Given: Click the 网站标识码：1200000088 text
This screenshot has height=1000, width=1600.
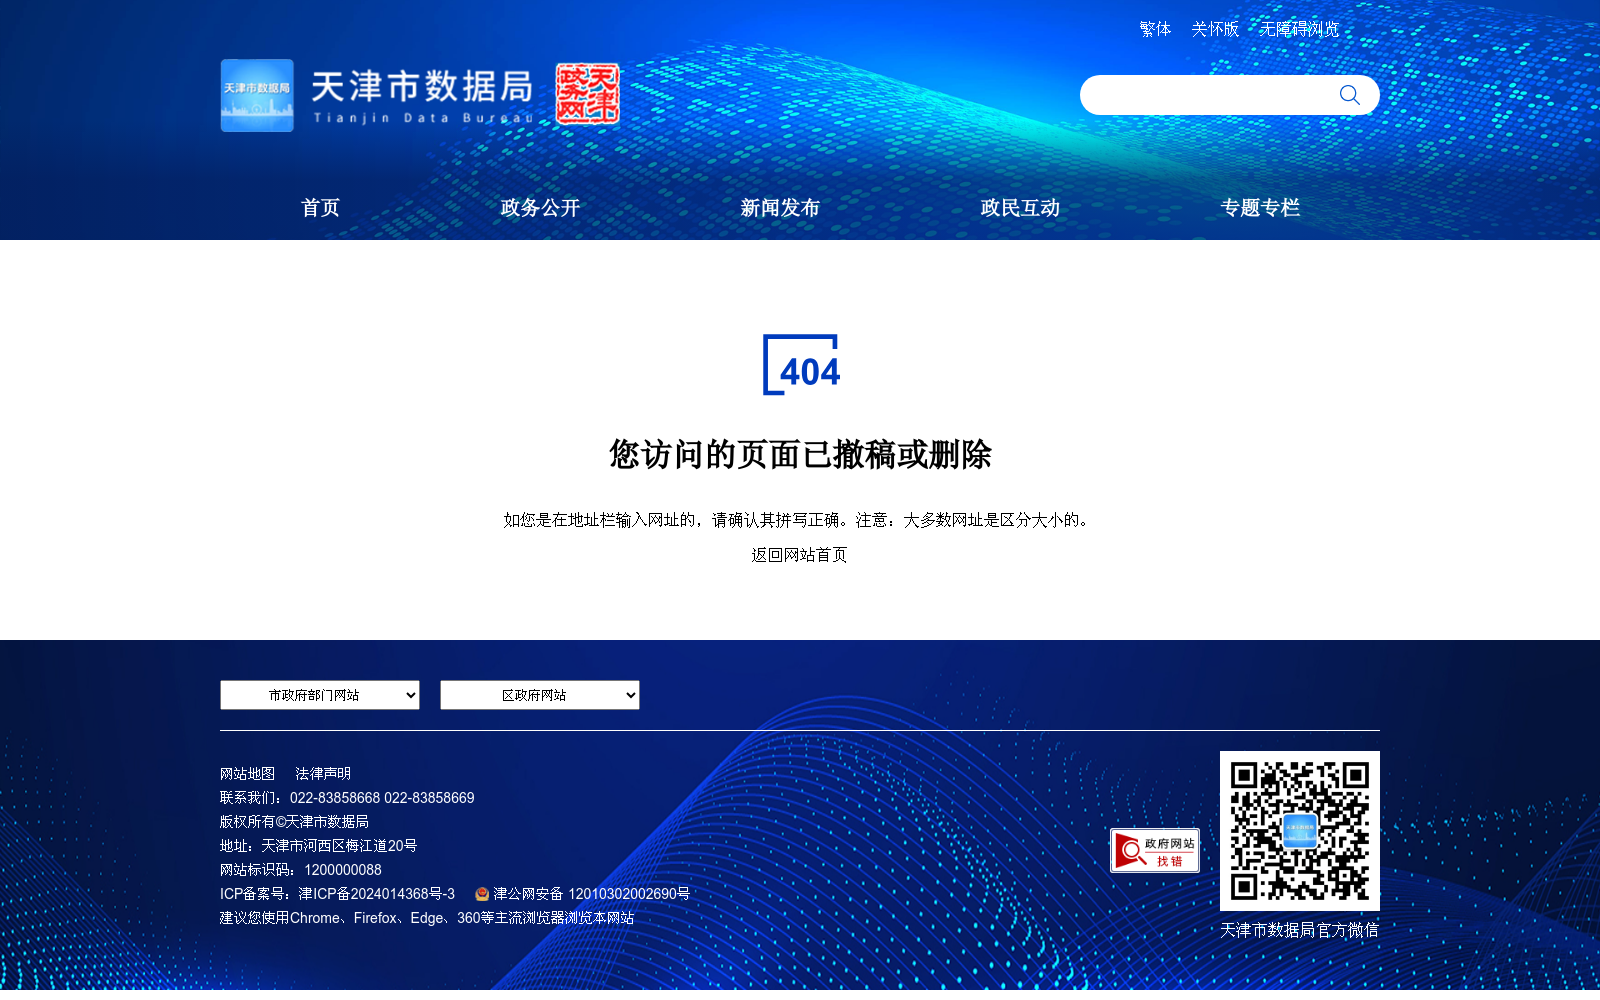Looking at the screenshot, I should [301, 870].
